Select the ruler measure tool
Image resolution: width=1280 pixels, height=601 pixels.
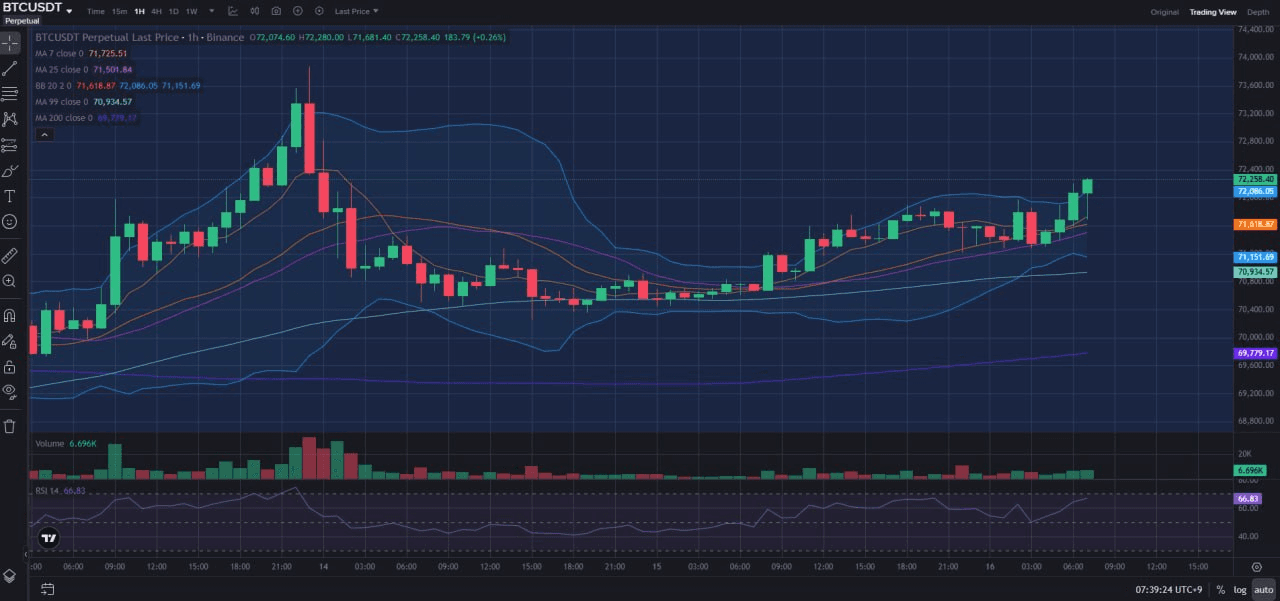coord(10,256)
